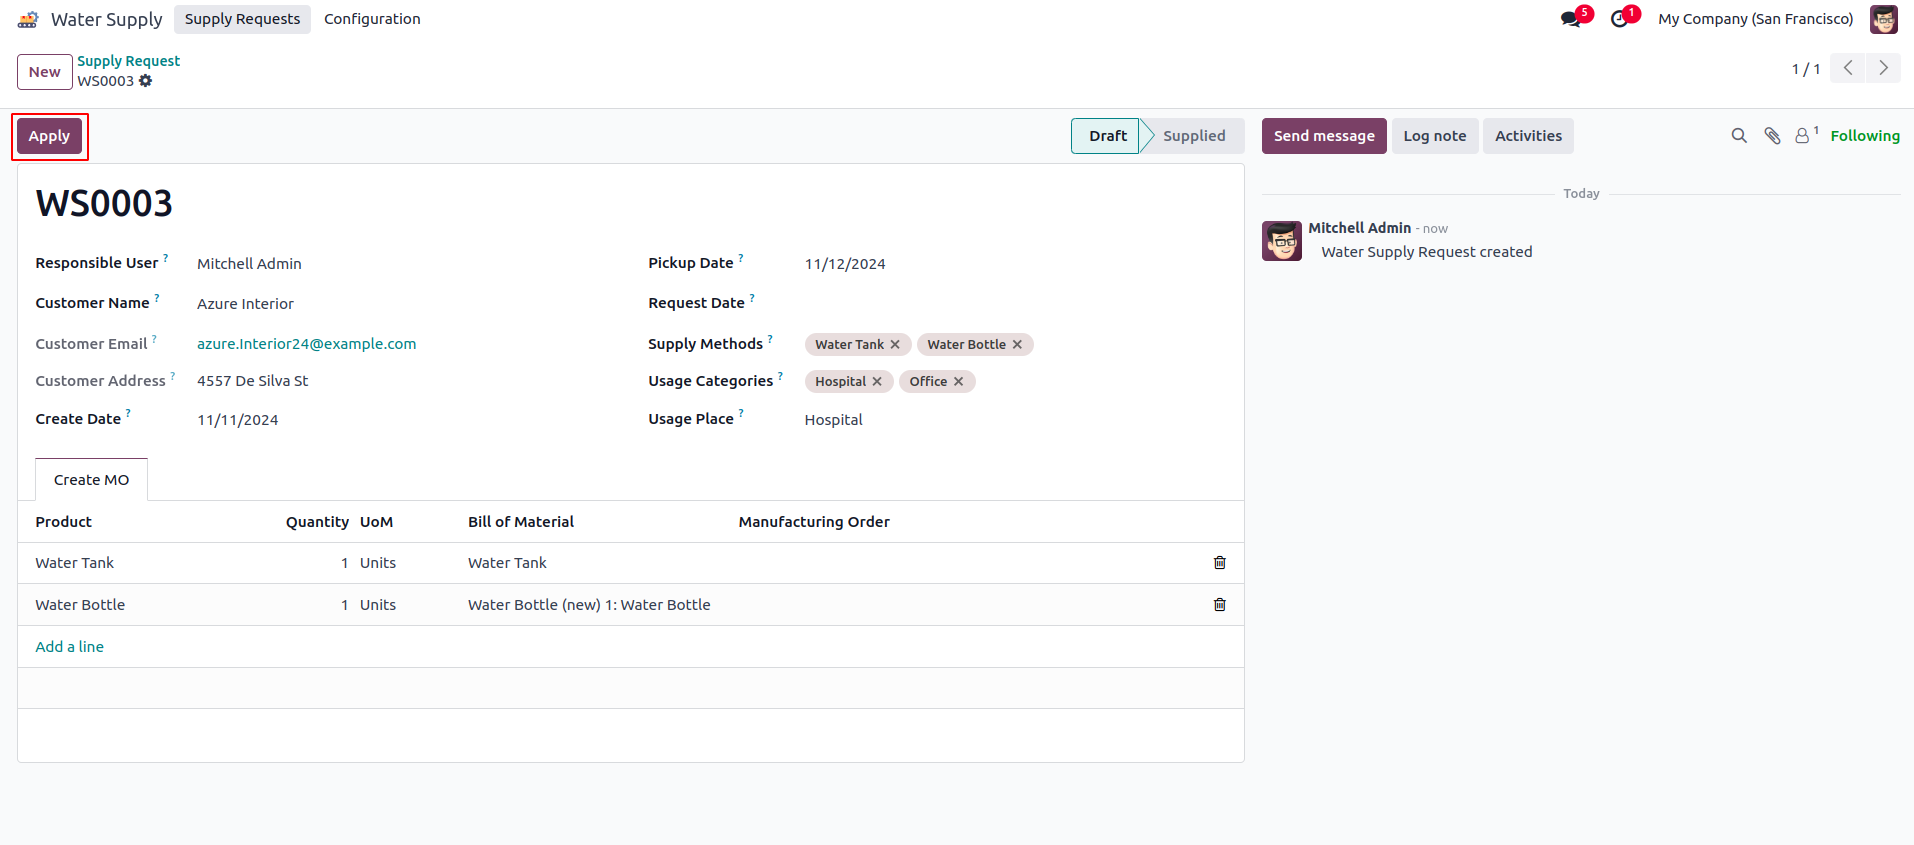Show followers list icon

(x=1802, y=136)
